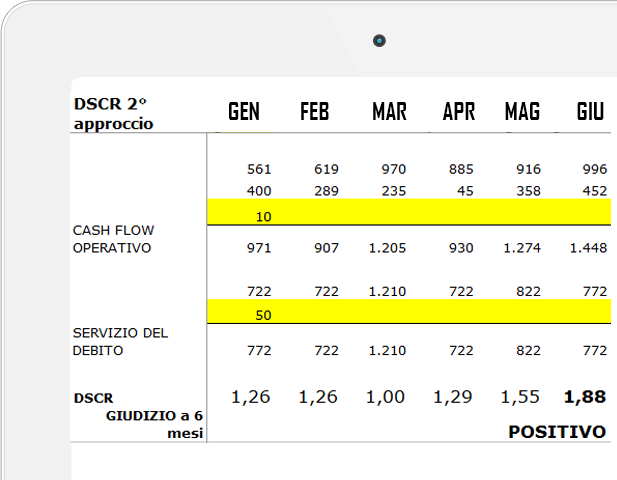This screenshot has width=617, height=480.
Task: Select the cell showing 561
Action: point(259,169)
